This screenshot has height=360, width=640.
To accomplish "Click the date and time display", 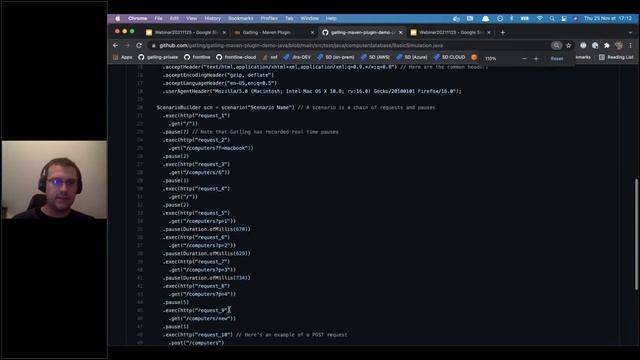I will 608,18.
